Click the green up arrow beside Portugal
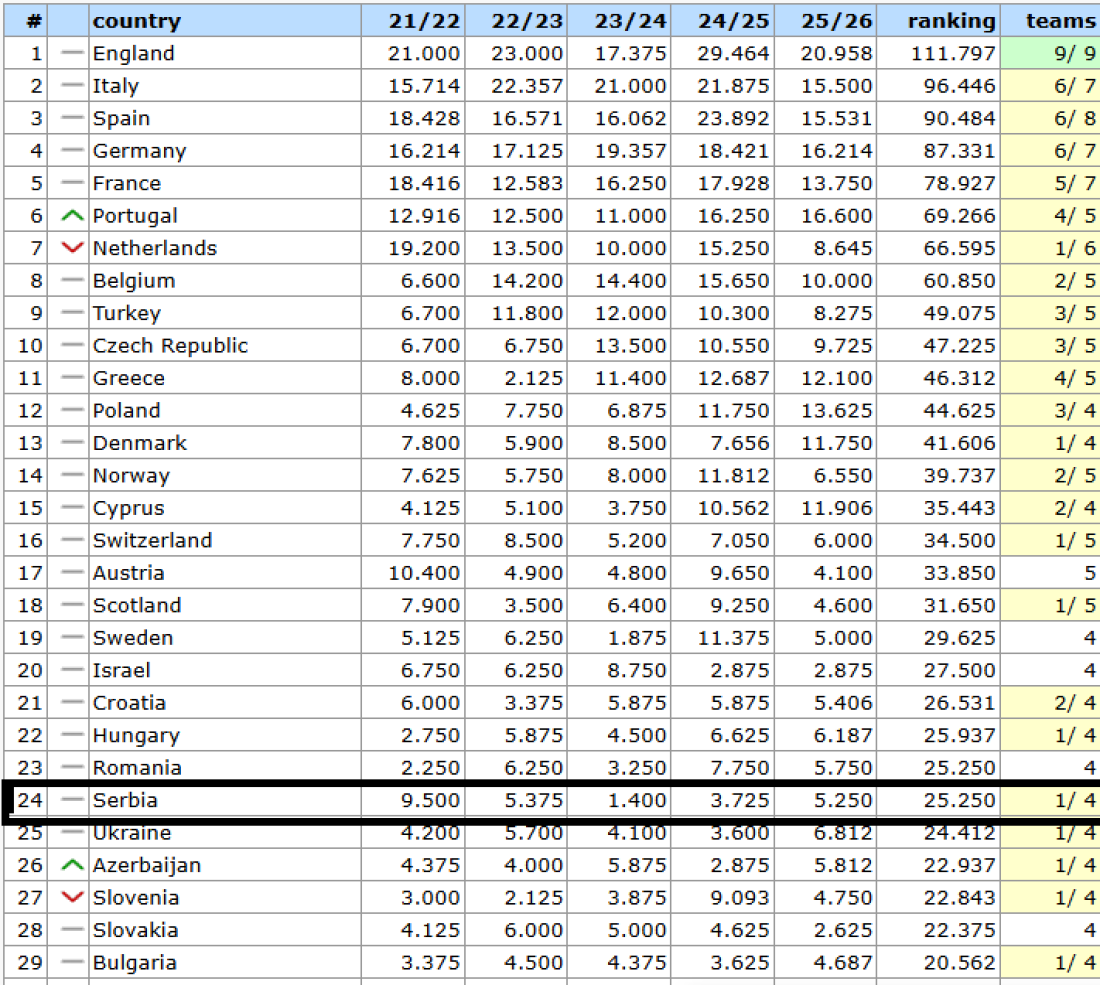Image resolution: width=1100 pixels, height=985 pixels. [71, 216]
